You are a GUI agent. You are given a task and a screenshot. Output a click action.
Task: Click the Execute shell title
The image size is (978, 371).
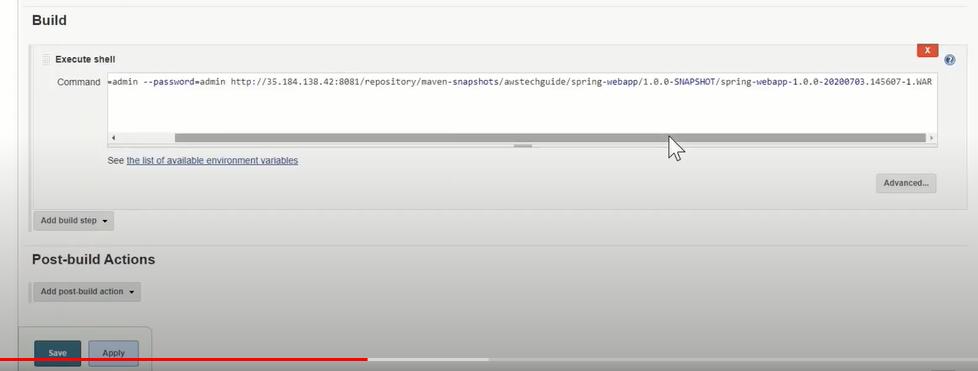click(x=85, y=59)
